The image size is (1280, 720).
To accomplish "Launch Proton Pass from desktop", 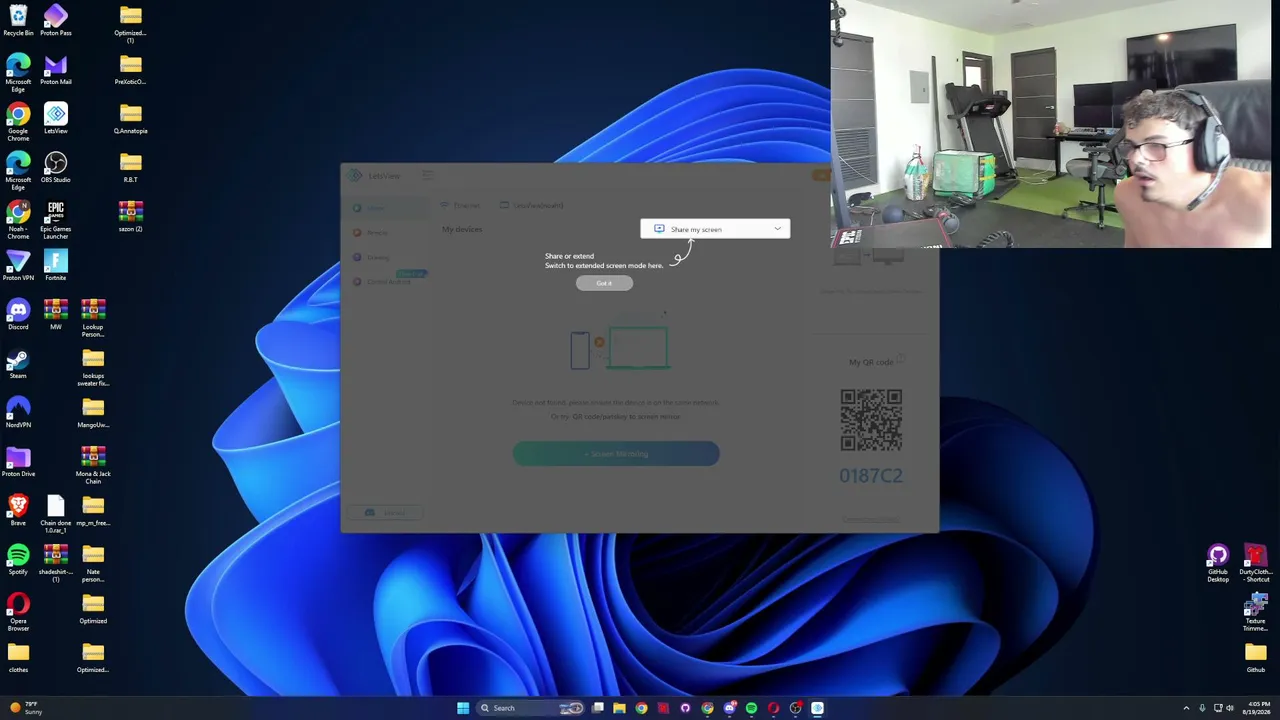I will click(x=56, y=20).
